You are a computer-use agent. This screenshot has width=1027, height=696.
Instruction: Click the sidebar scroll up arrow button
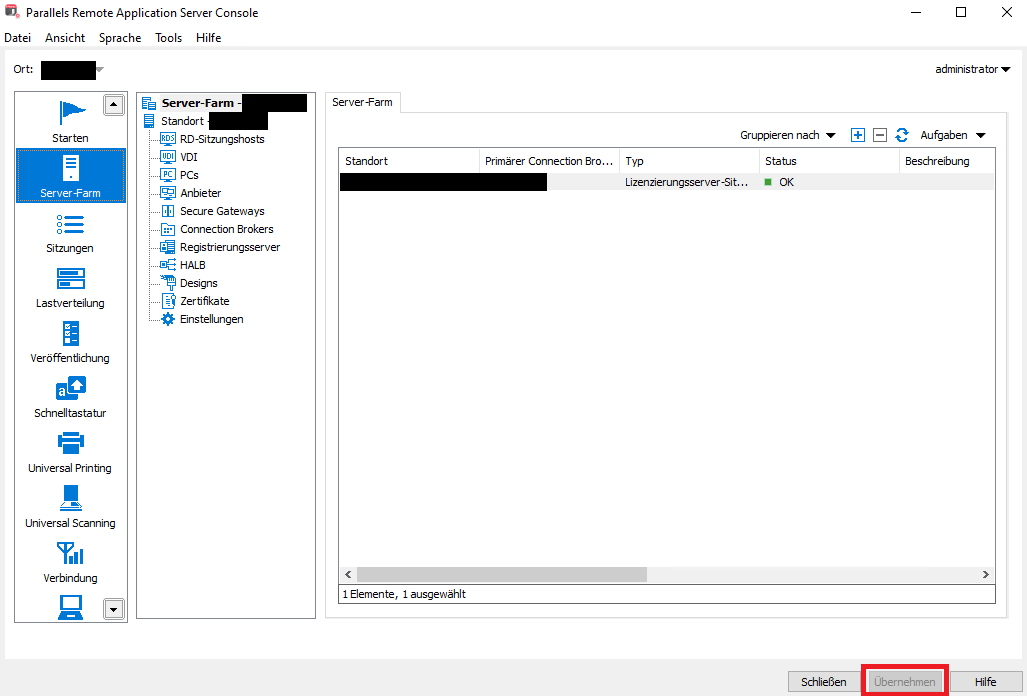pyautogui.click(x=114, y=105)
